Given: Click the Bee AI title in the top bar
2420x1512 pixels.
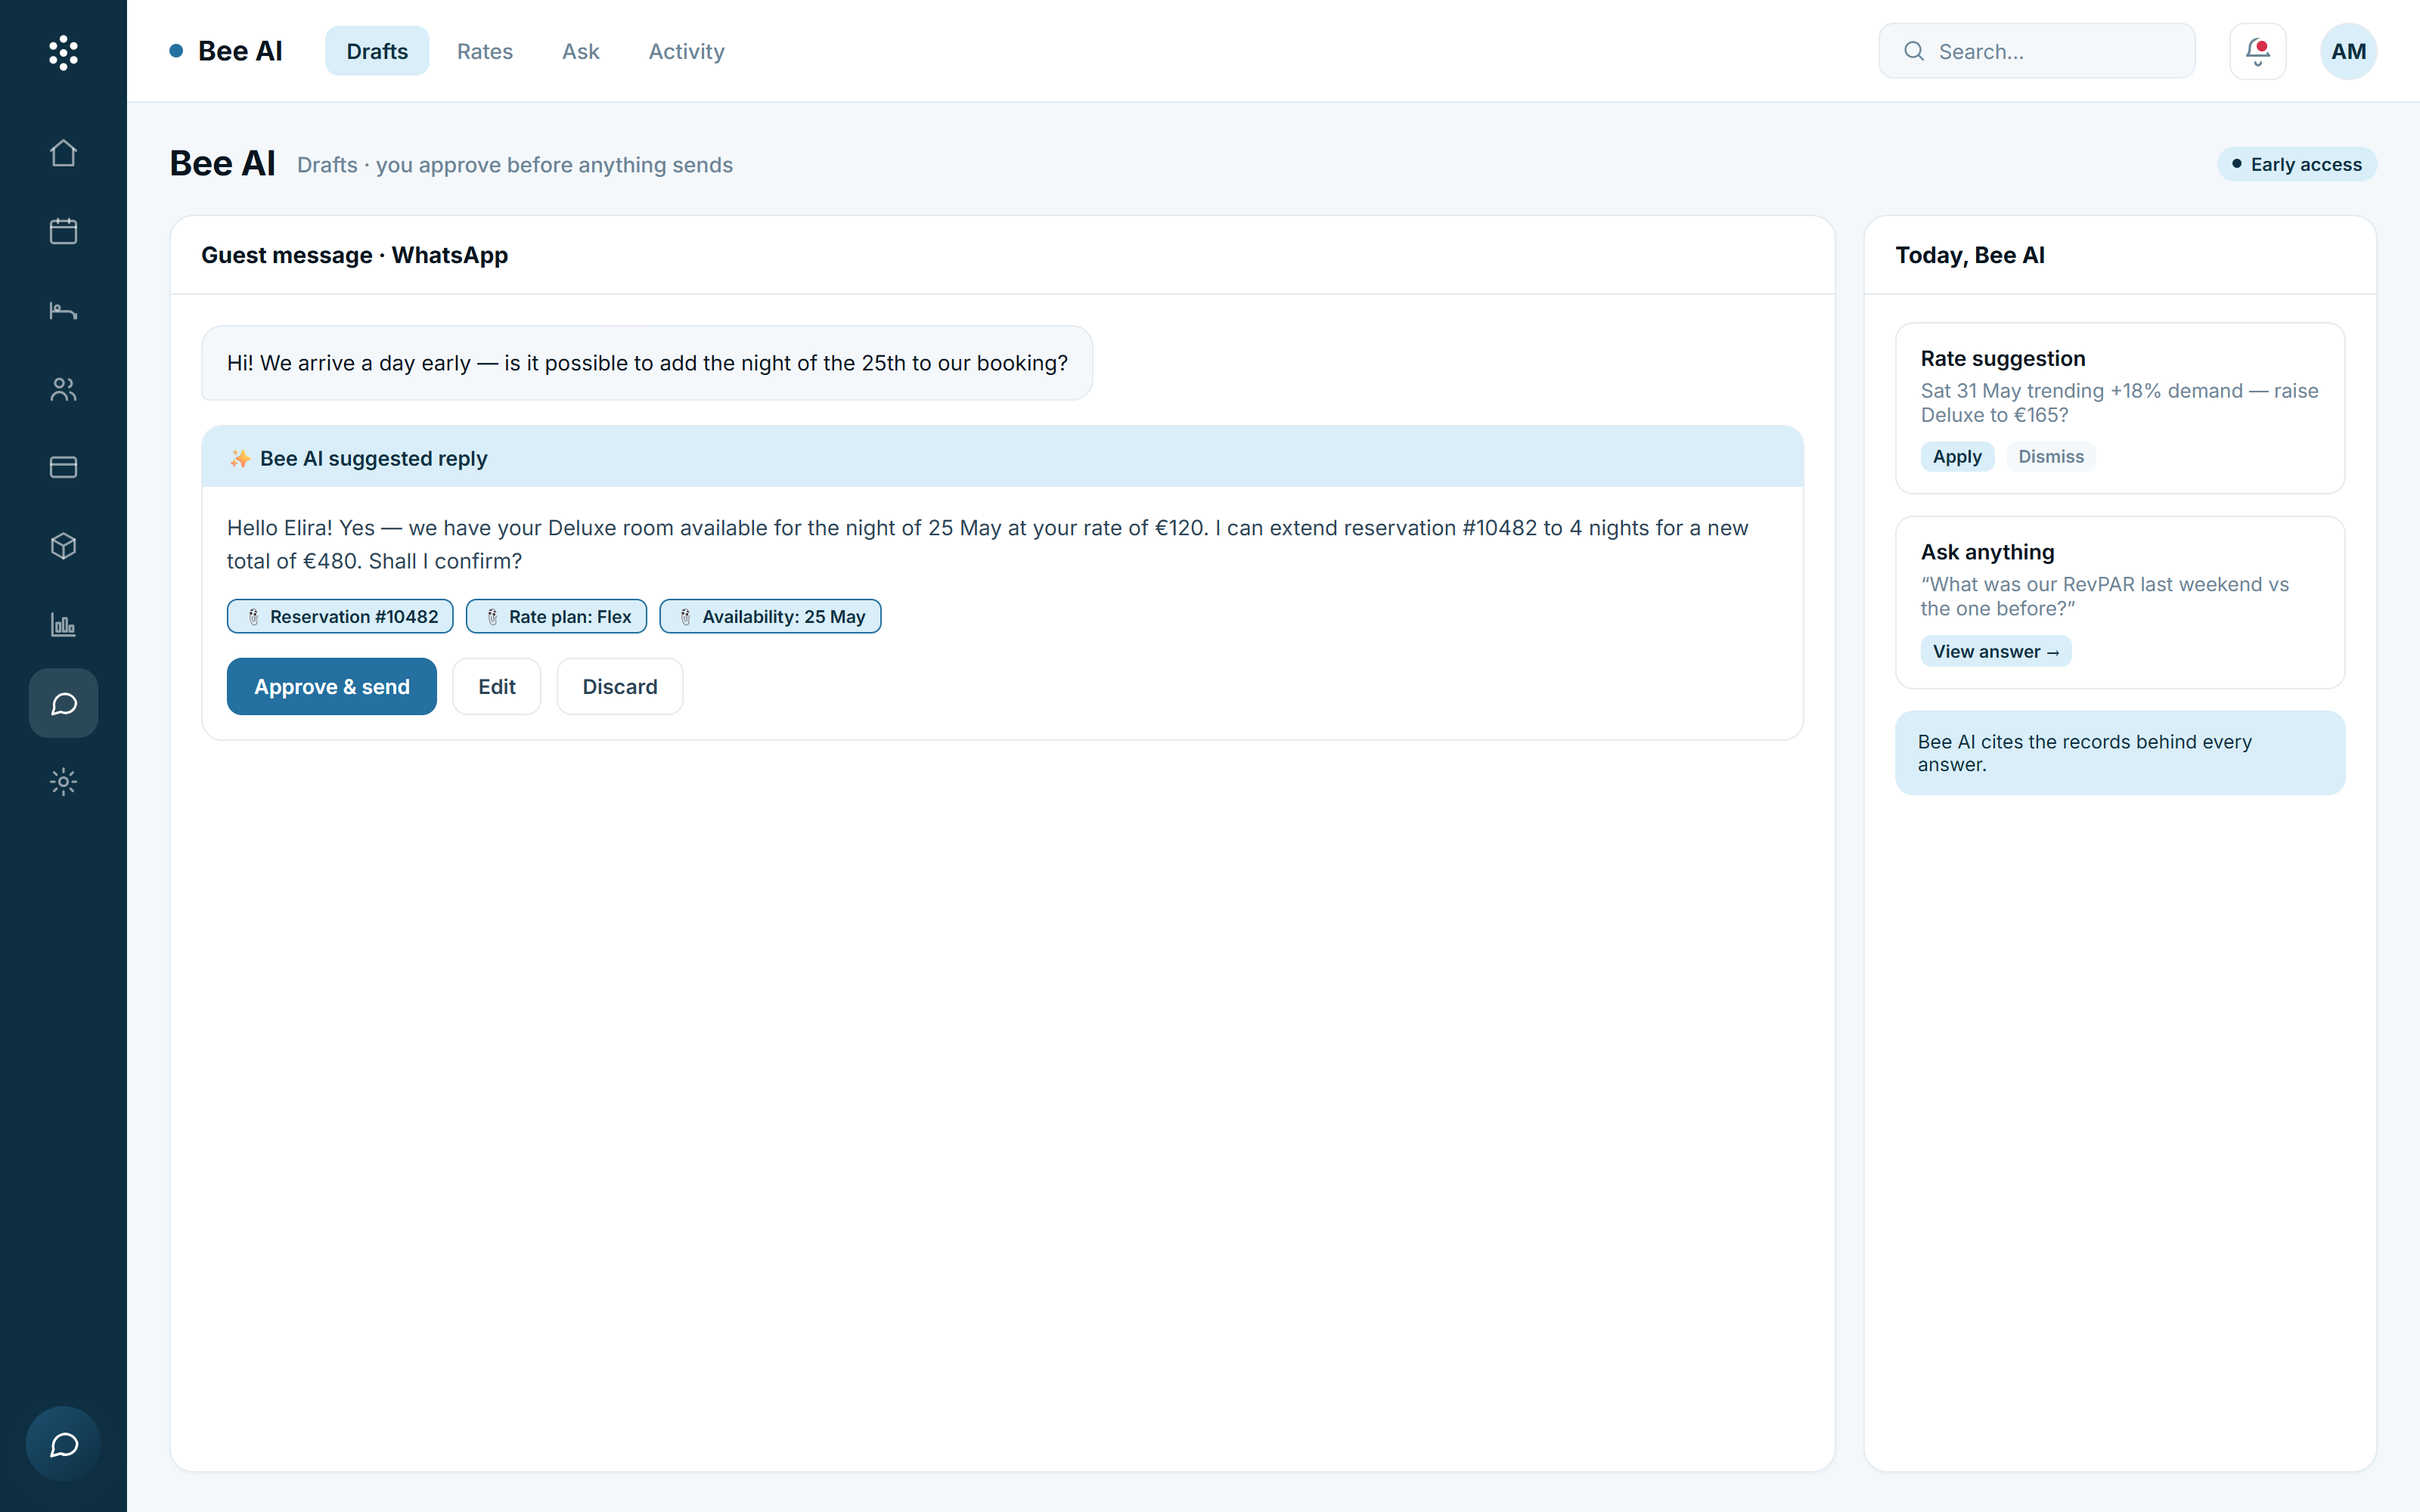Looking at the screenshot, I should (x=240, y=51).
